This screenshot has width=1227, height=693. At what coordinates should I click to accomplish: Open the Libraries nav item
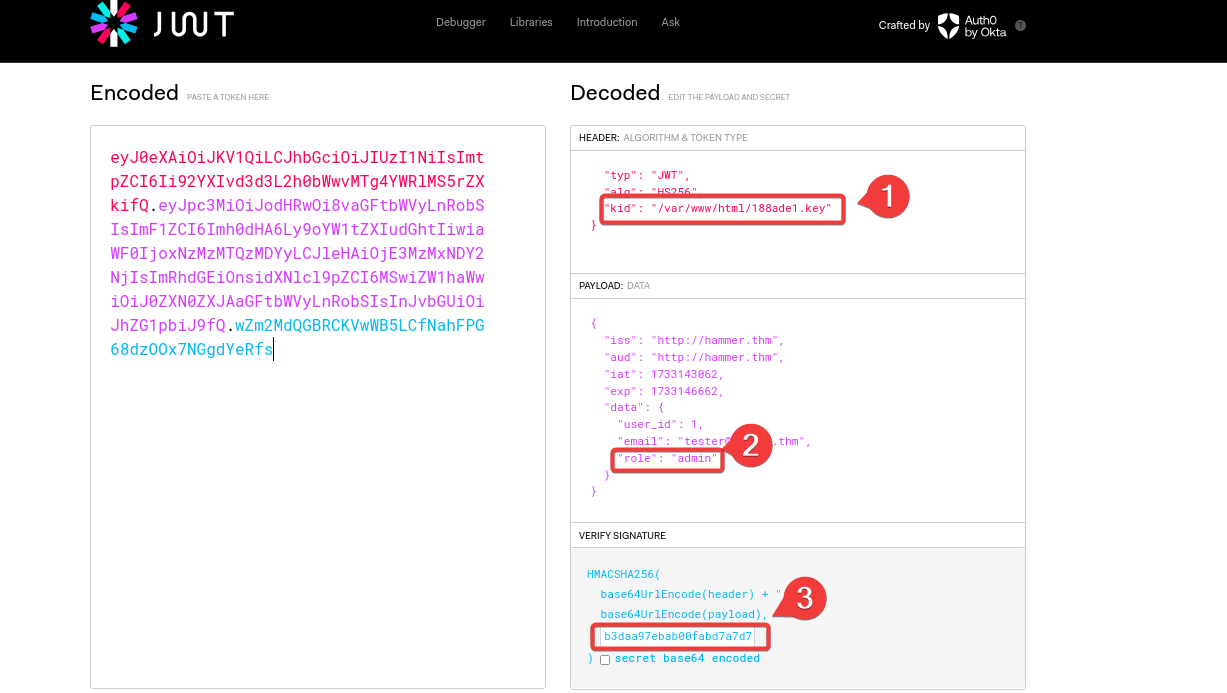pyautogui.click(x=531, y=22)
